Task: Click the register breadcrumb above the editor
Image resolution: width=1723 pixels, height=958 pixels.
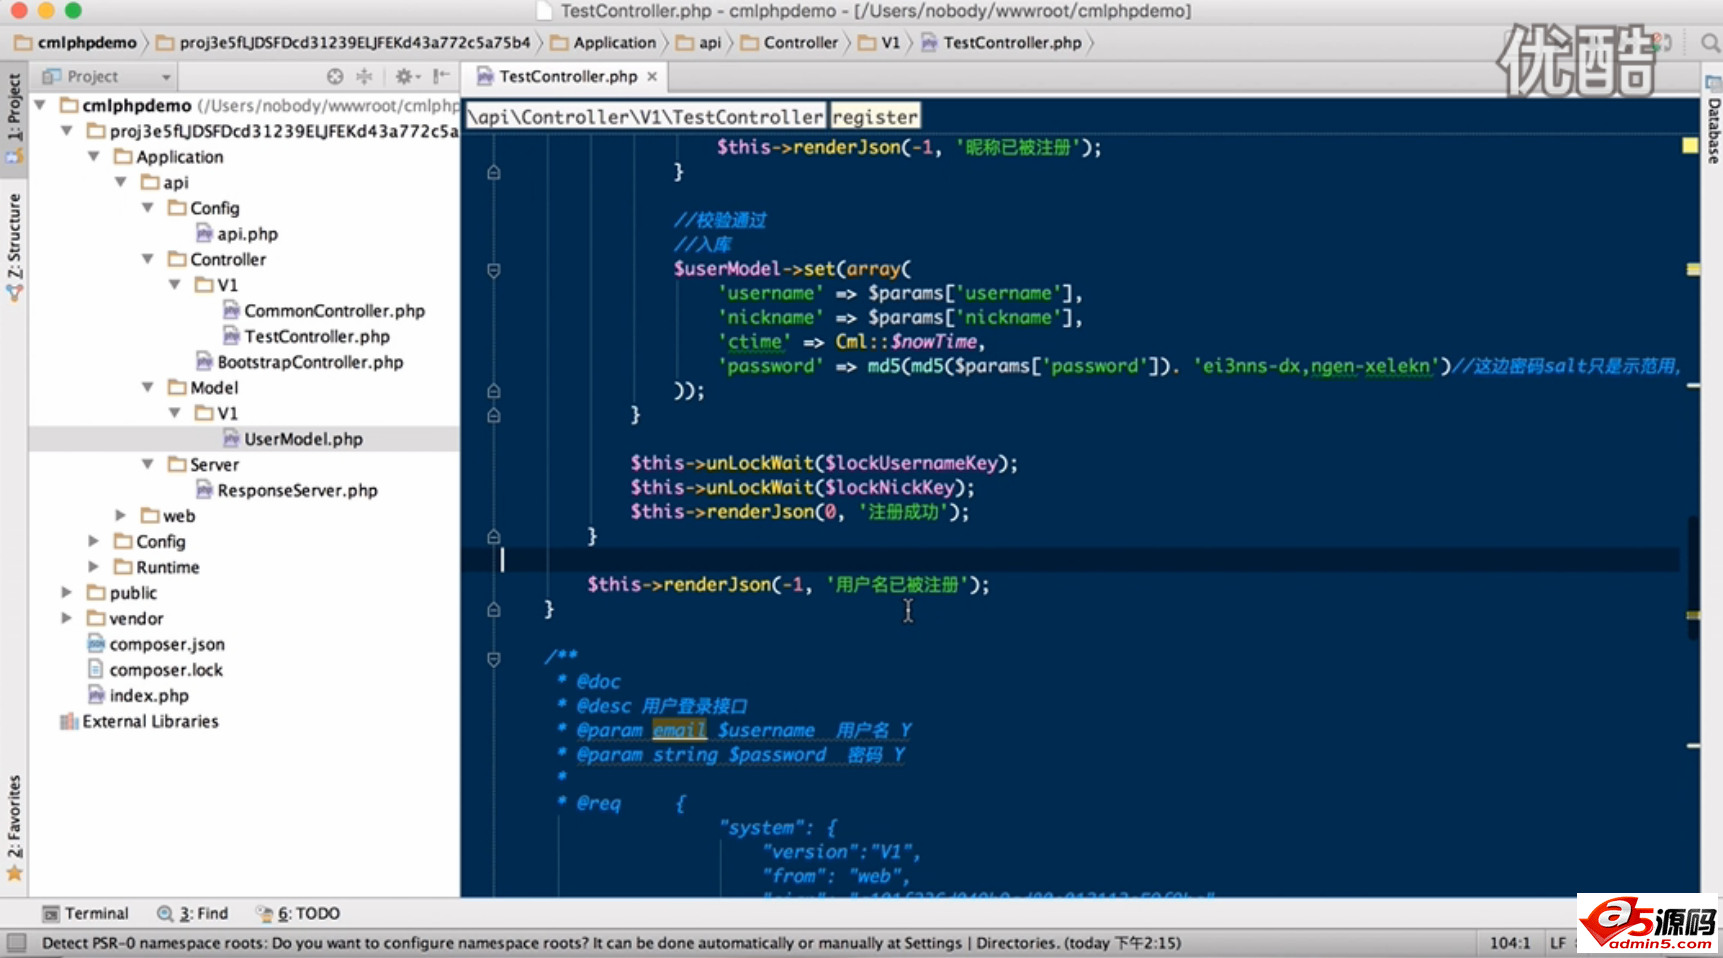Action: tap(874, 116)
